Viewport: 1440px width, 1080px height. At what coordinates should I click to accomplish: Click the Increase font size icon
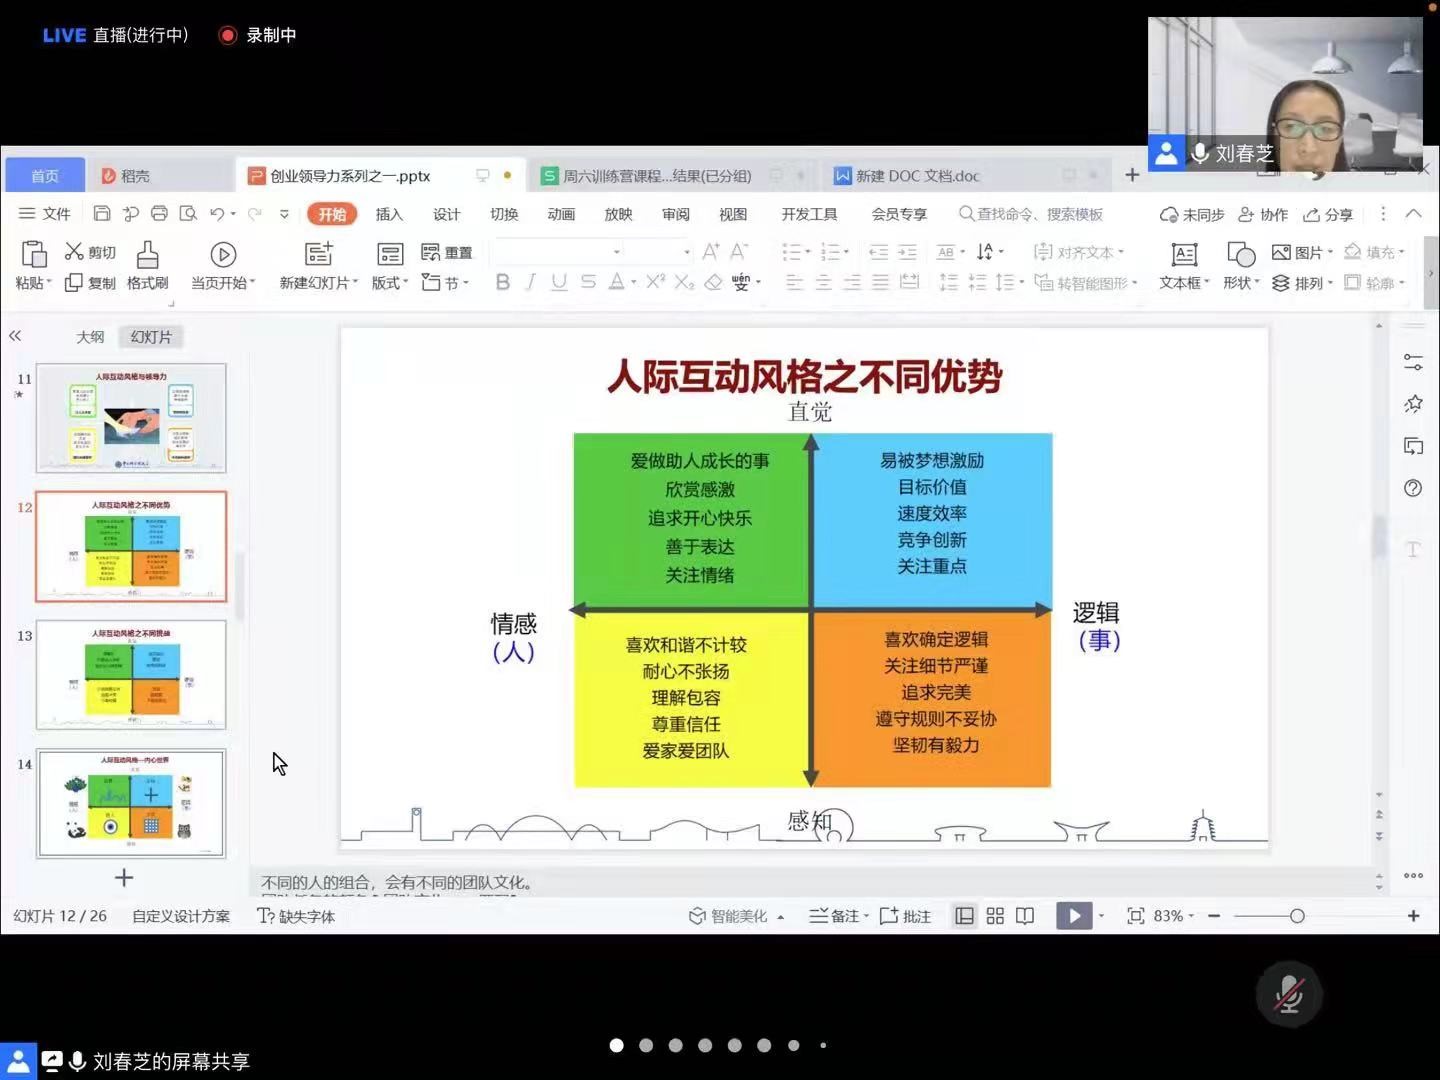pyautogui.click(x=711, y=252)
